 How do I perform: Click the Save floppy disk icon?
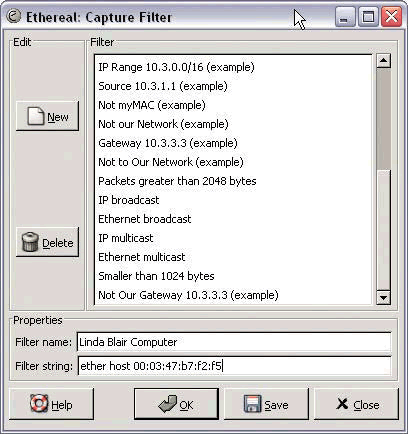click(252, 404)
